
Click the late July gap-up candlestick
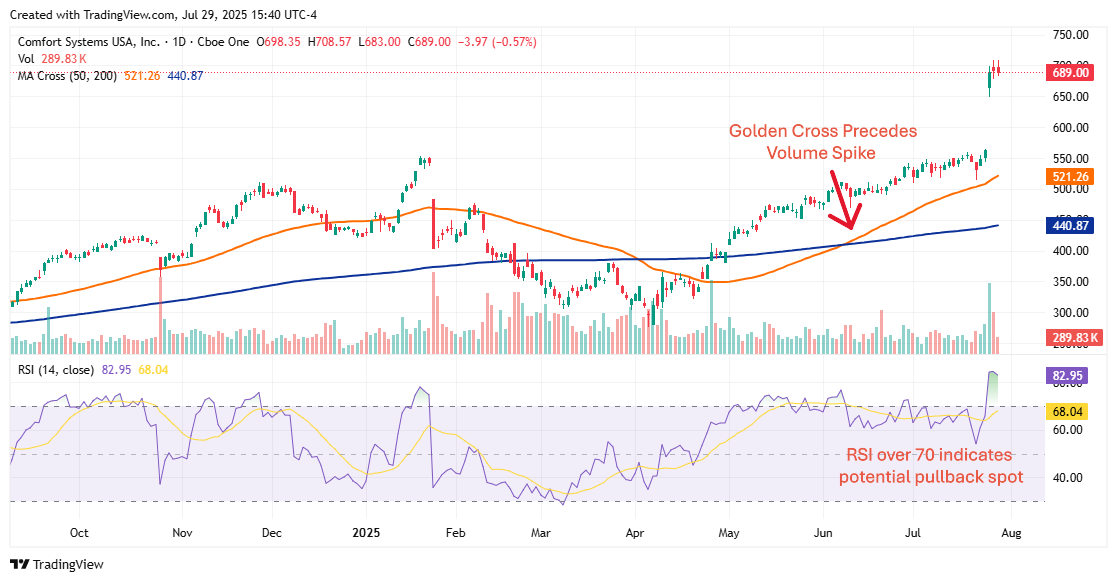point(989,82)
